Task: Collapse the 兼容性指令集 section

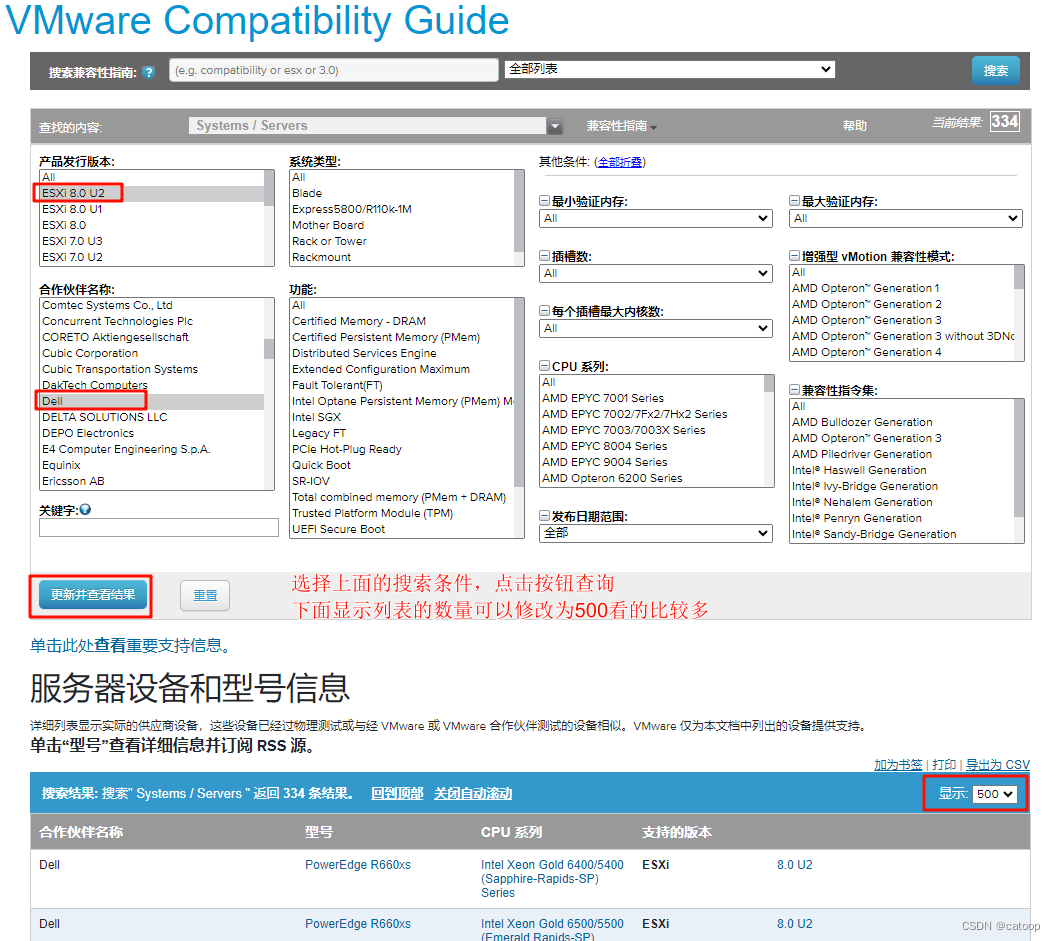Action: (x=795, y=390)
